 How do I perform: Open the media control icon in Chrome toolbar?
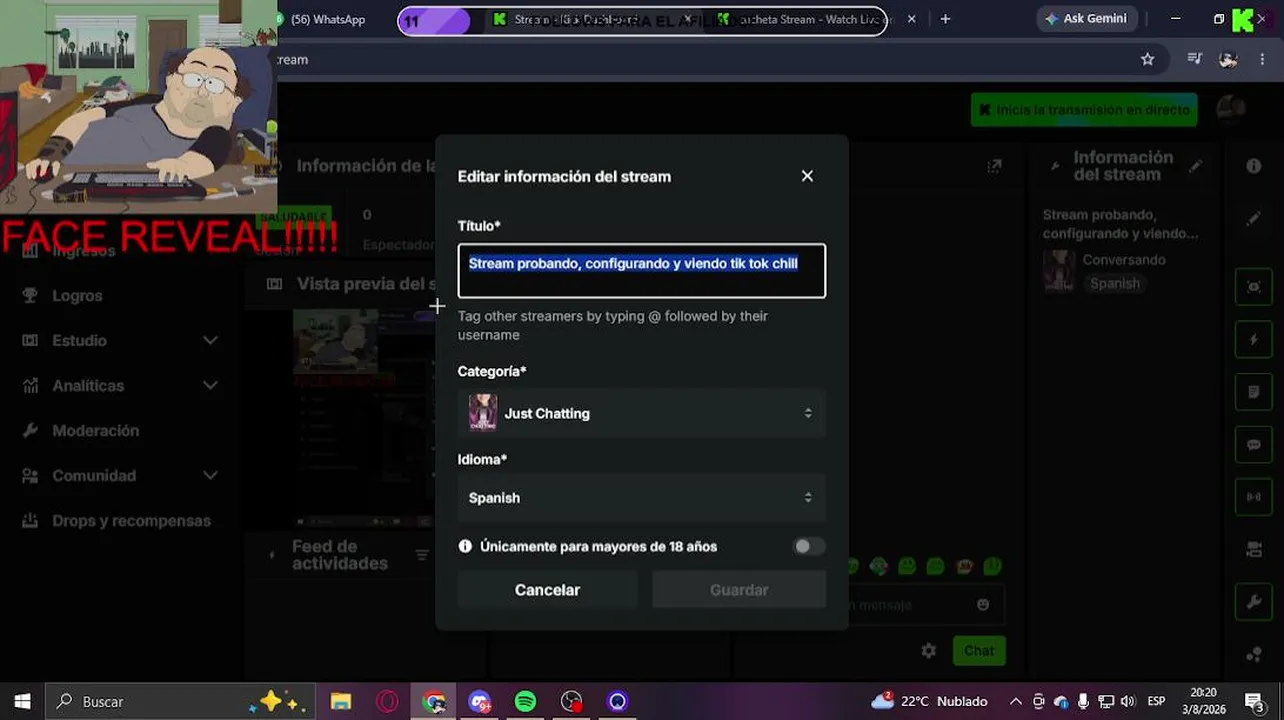(x=1194, y=59)
